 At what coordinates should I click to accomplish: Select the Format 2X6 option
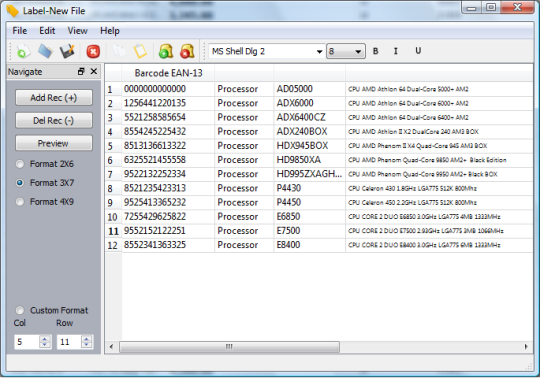tap(45, 164)
